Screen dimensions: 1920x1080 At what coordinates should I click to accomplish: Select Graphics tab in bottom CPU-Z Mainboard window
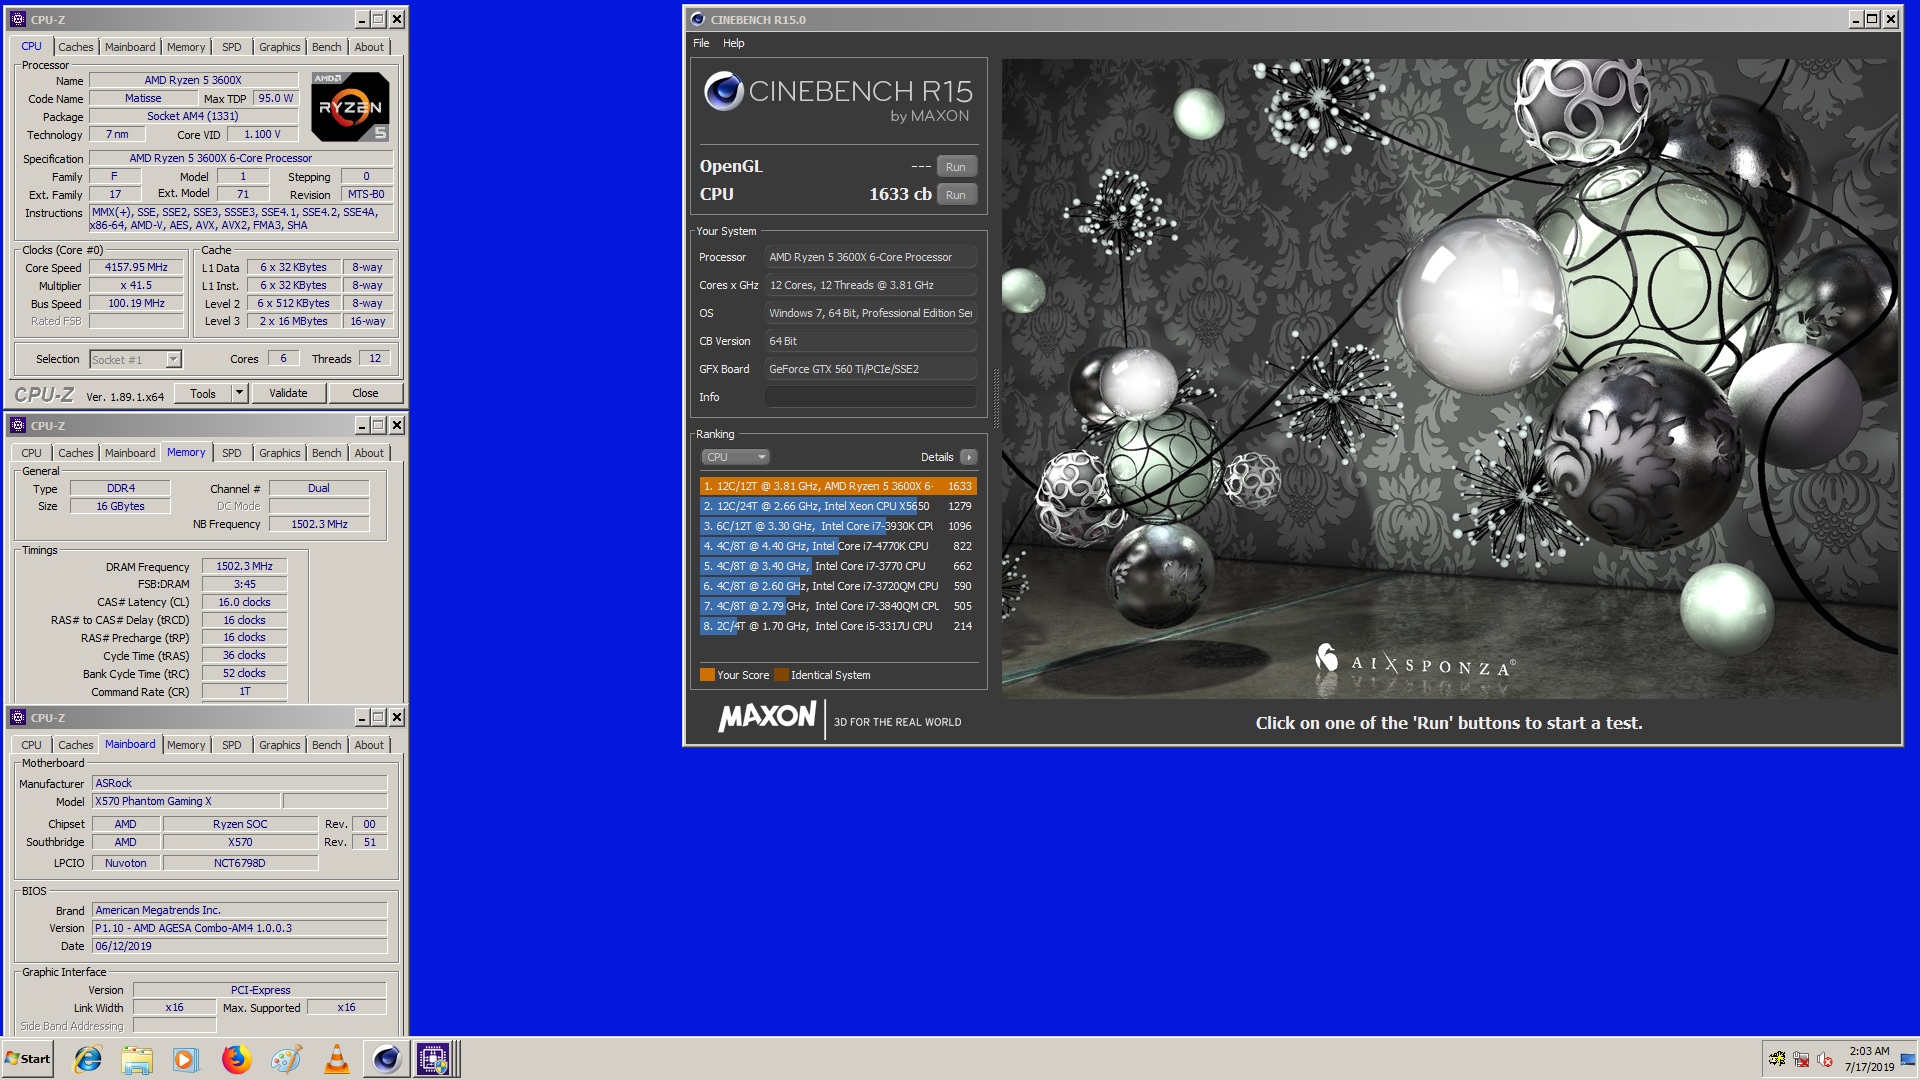(x=279, y=745)
